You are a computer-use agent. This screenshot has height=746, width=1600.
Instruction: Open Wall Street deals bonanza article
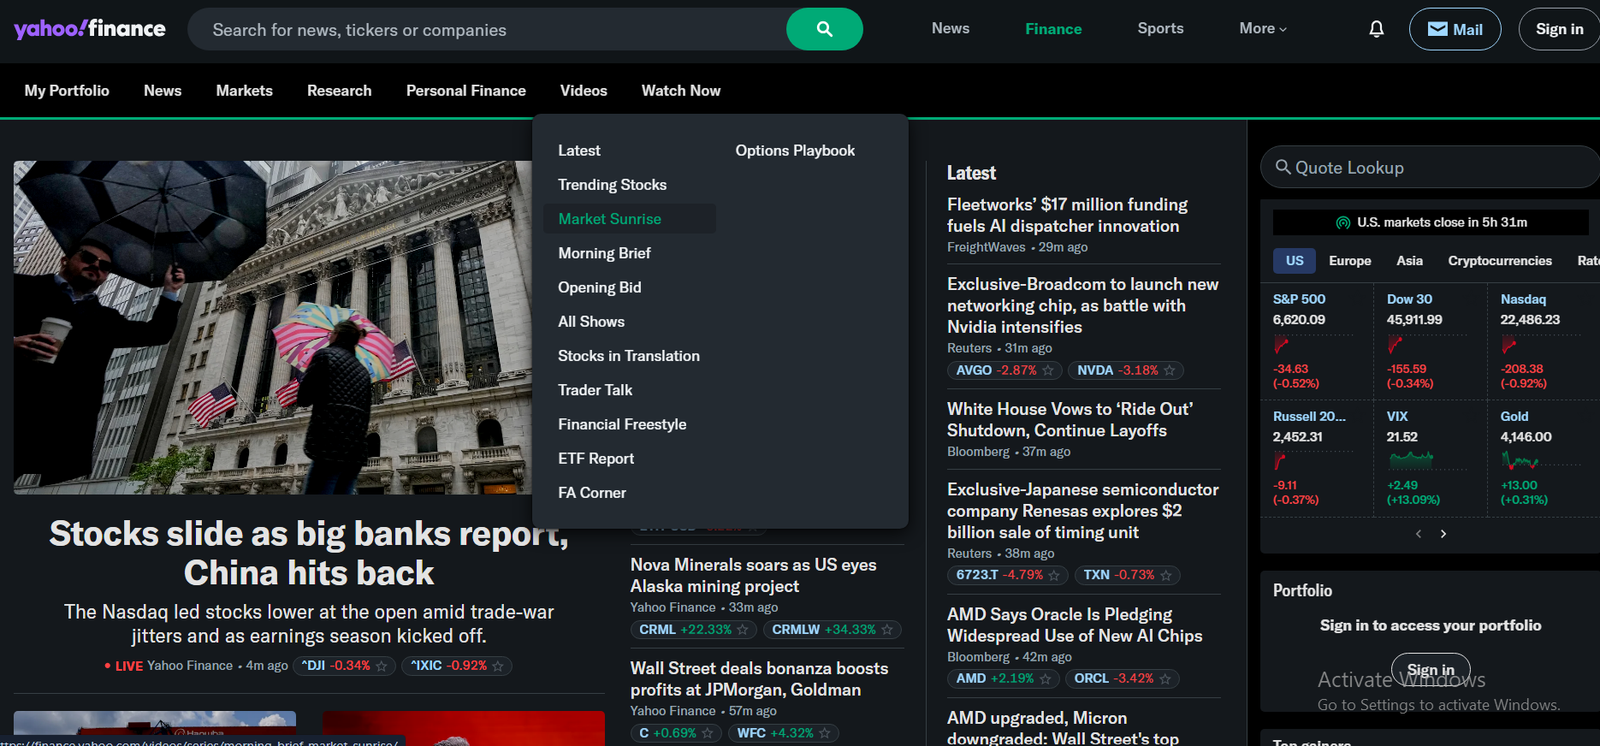coord(759,679)
